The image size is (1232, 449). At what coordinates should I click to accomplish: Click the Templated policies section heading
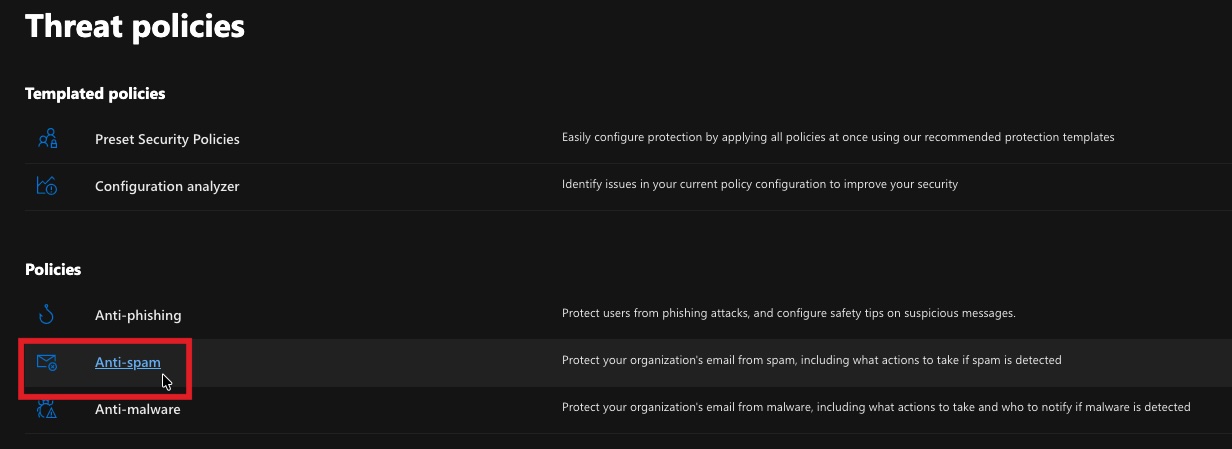[x=95, y=93]
